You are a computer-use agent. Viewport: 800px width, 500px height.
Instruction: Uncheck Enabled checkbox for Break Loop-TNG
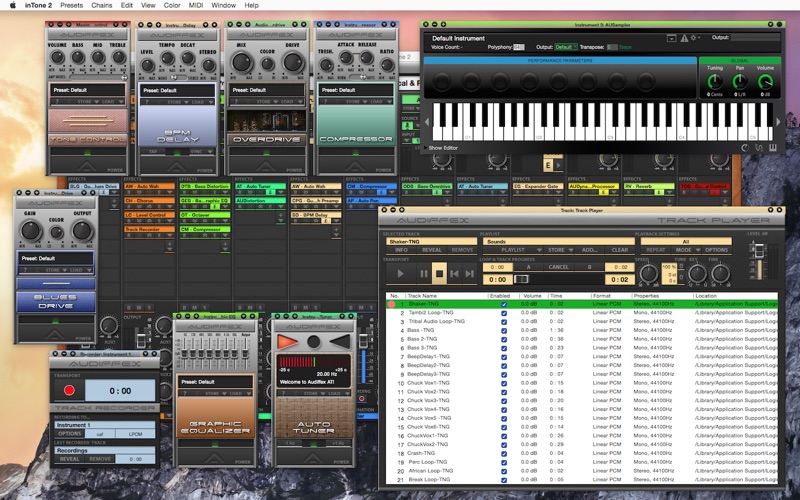click(504, 480)
